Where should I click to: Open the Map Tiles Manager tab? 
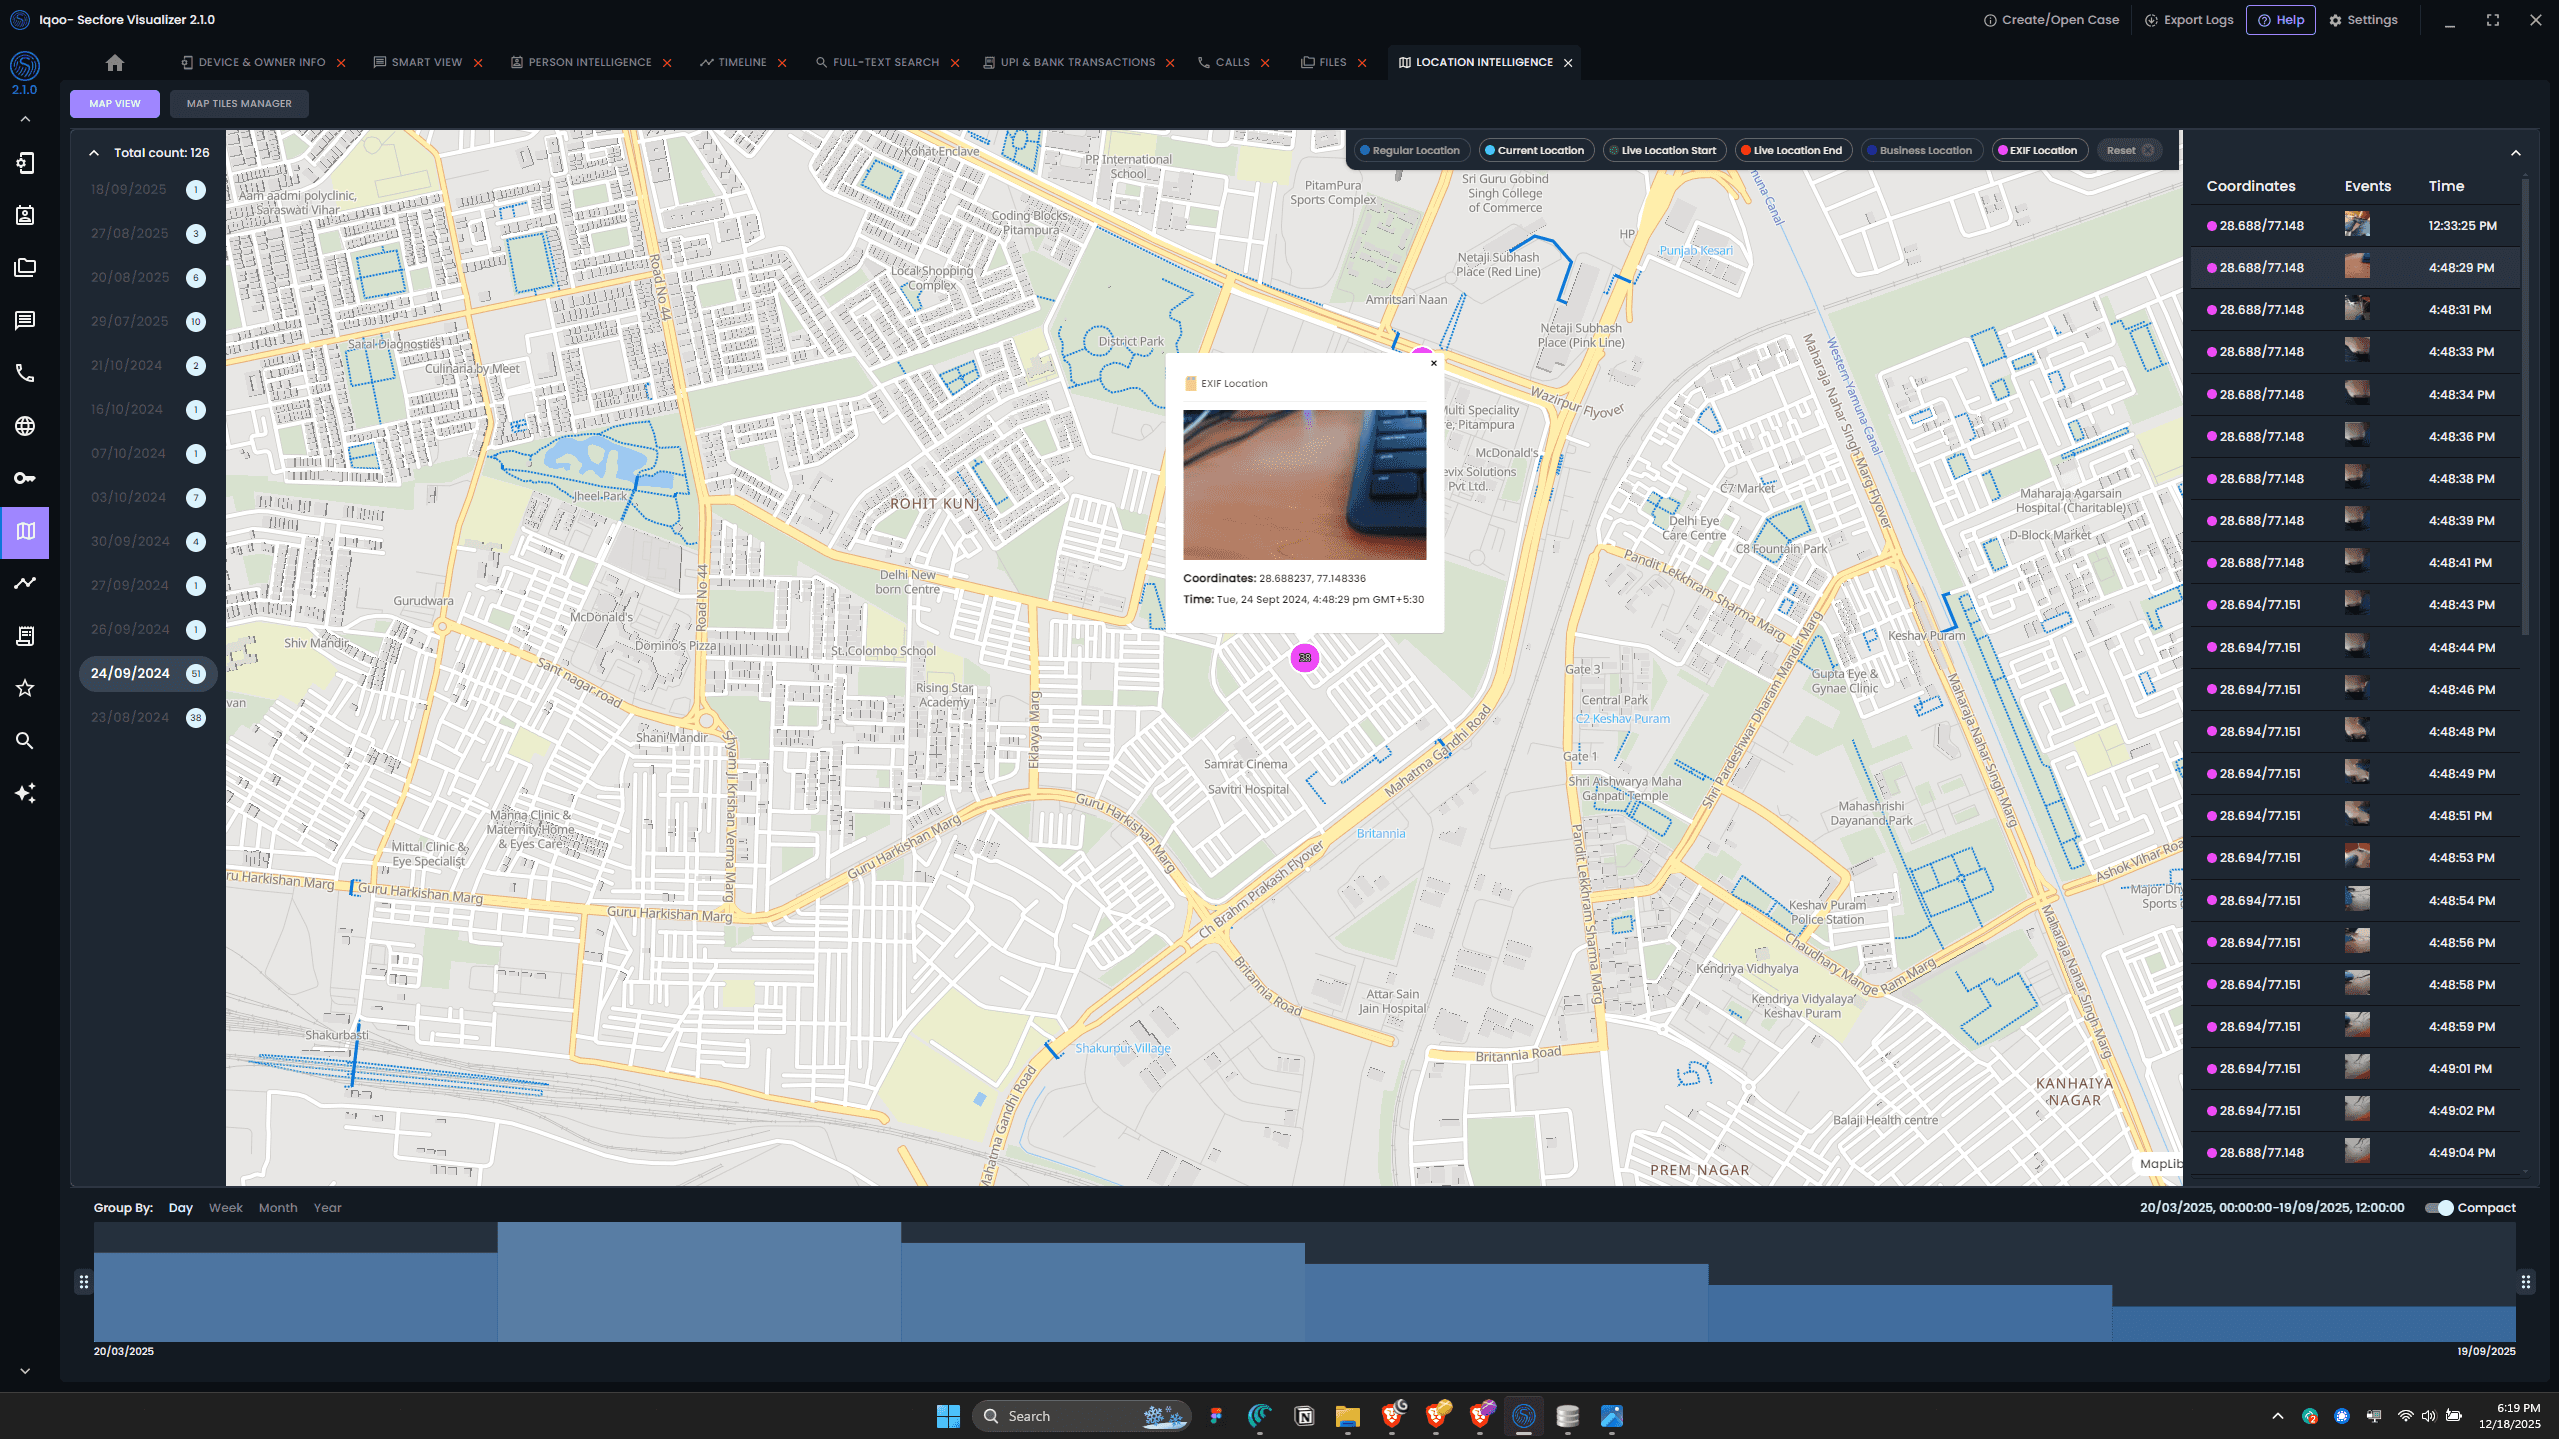pos(239,104)
